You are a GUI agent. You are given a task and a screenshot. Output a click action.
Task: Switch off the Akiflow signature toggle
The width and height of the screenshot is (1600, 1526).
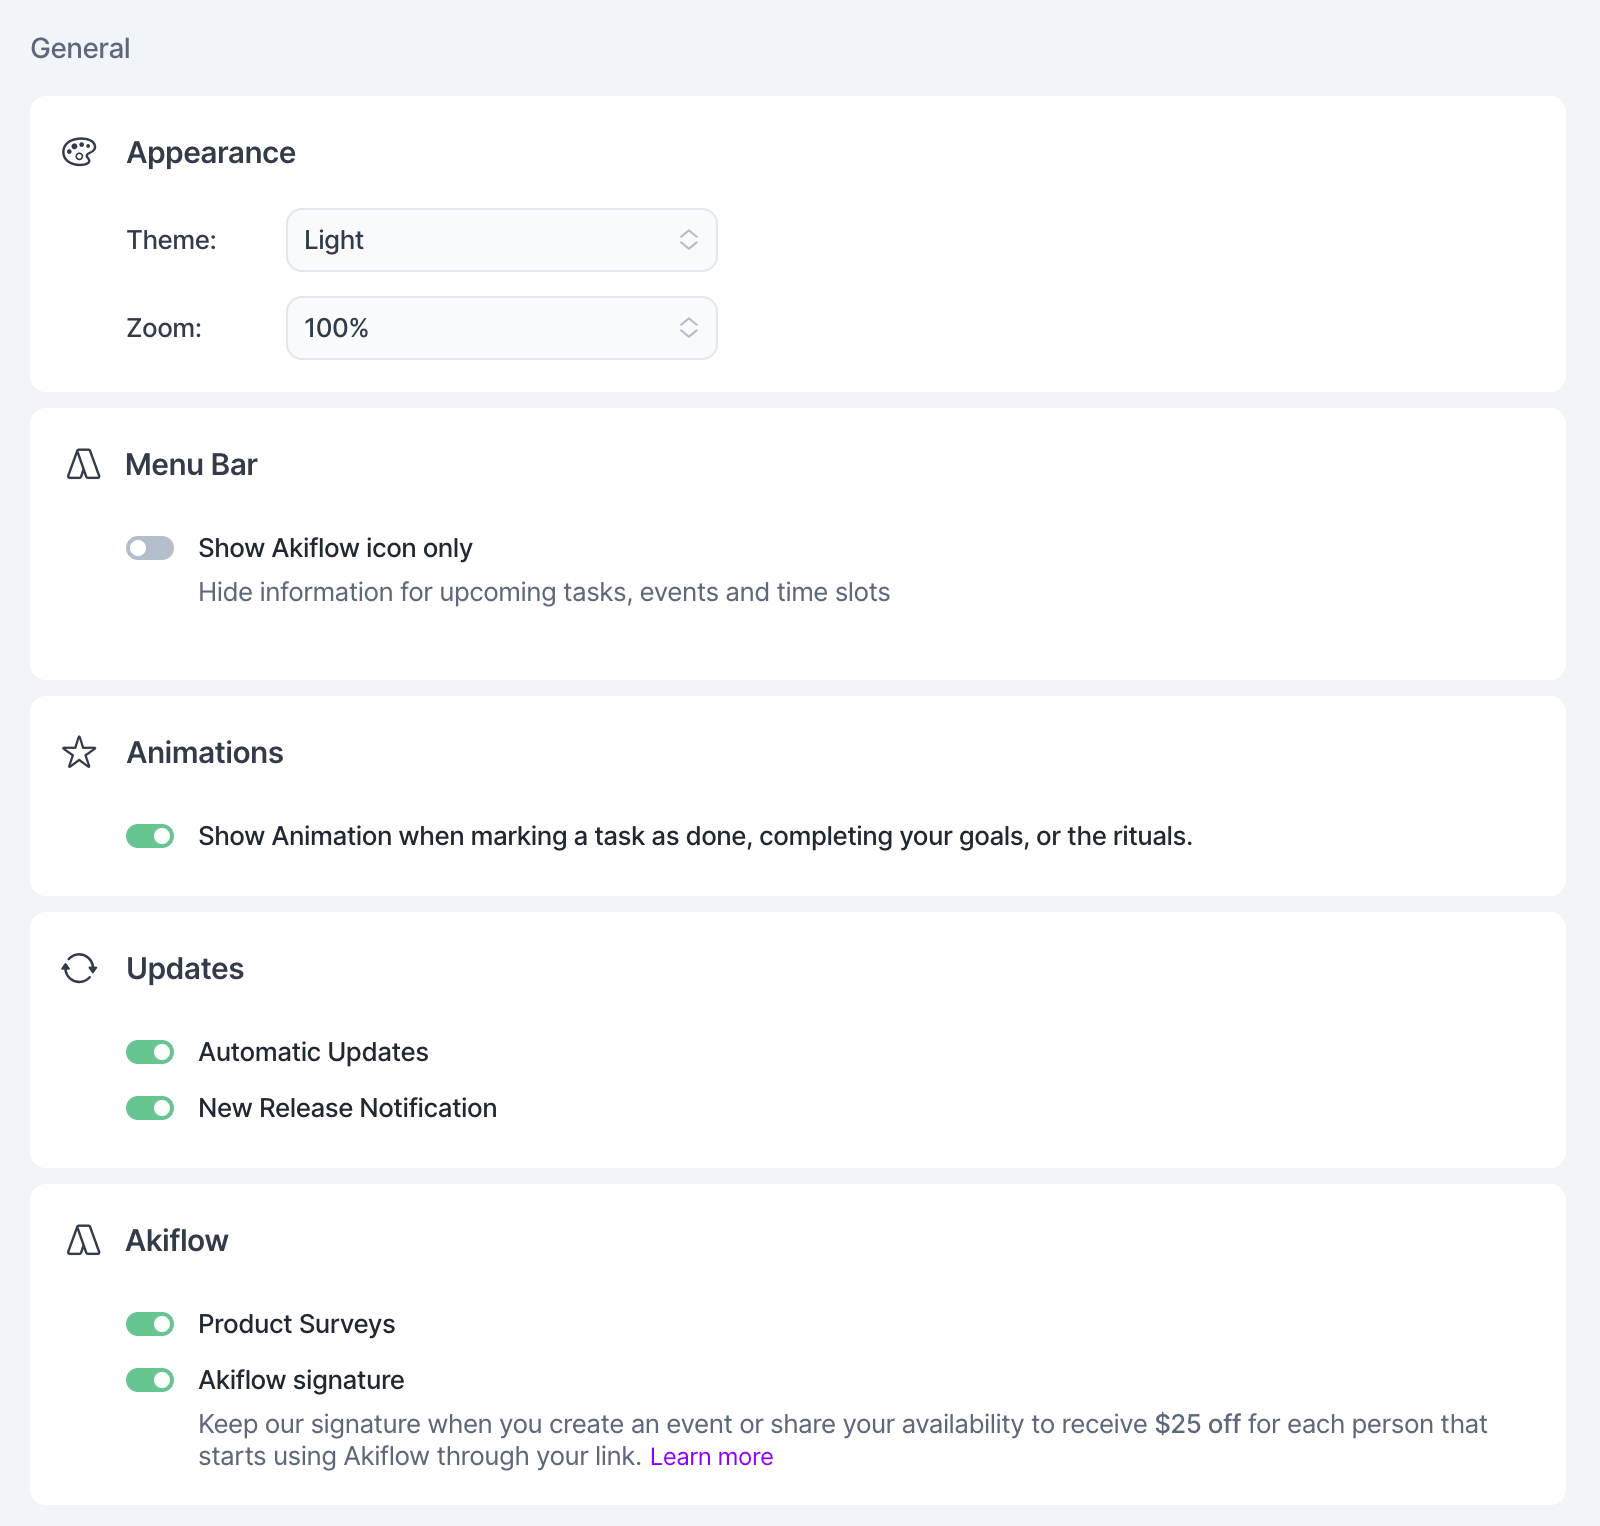150,1380
